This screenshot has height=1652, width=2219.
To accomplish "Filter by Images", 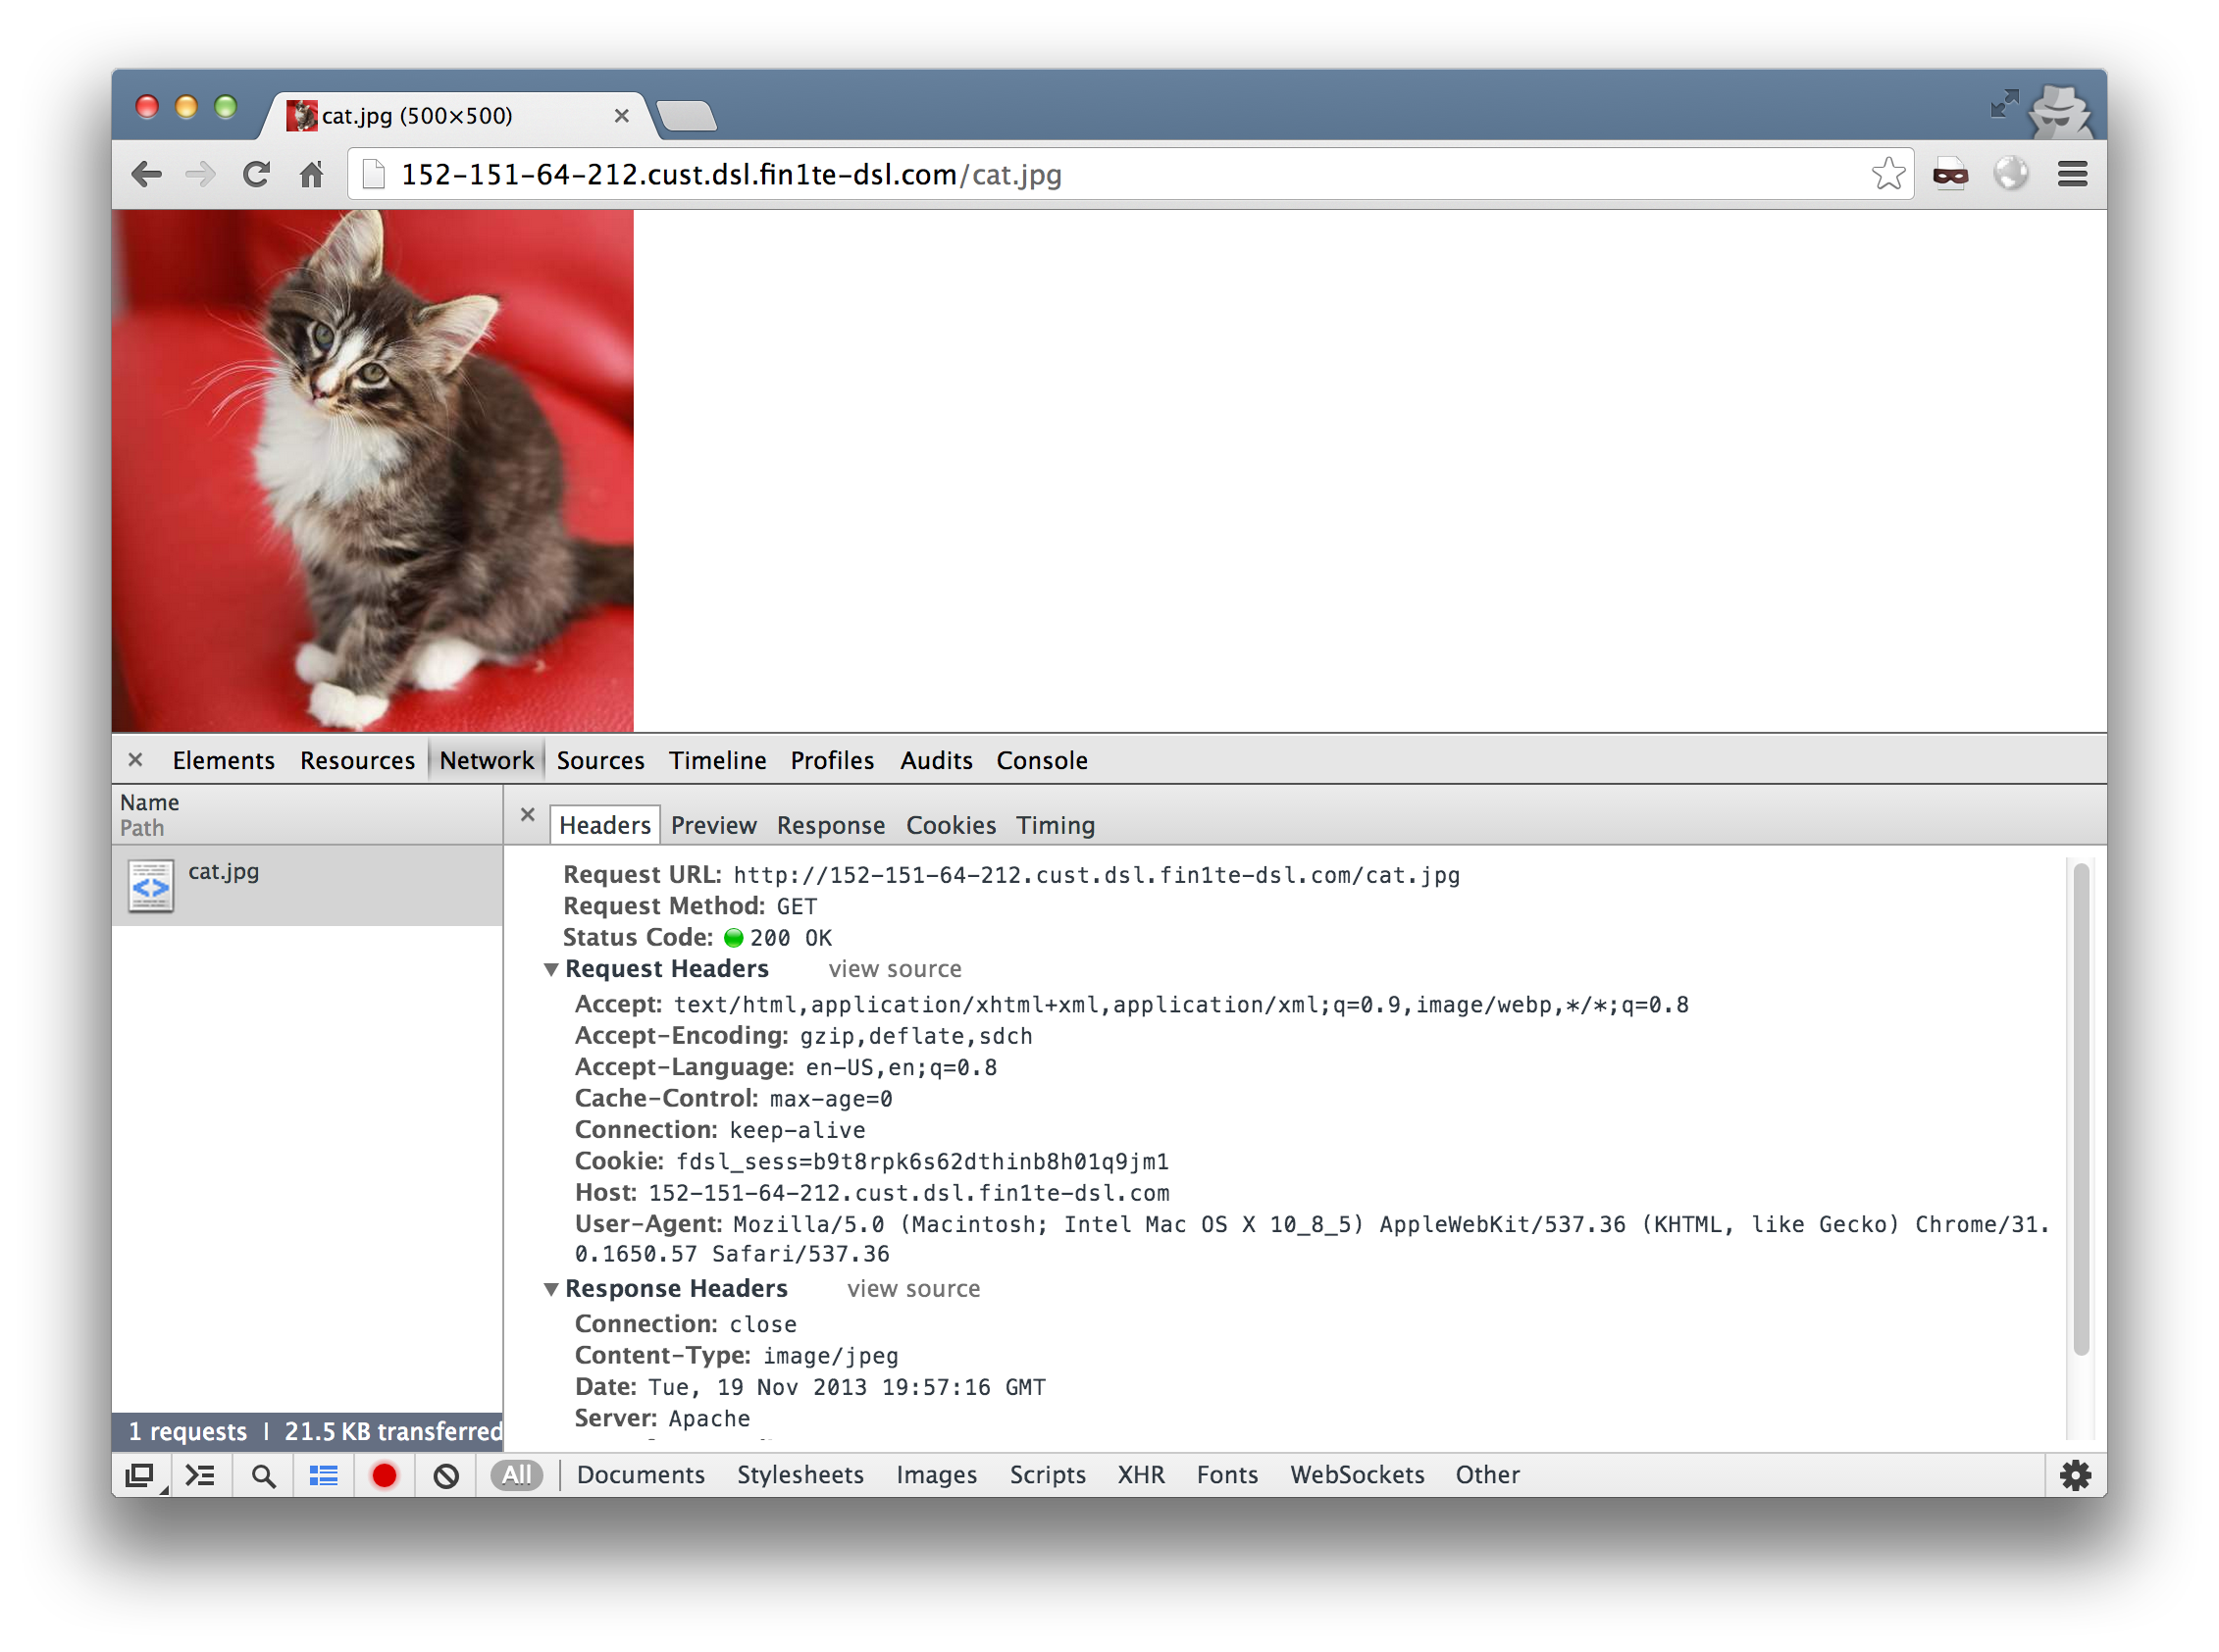I will click(x=936, y=1475).
